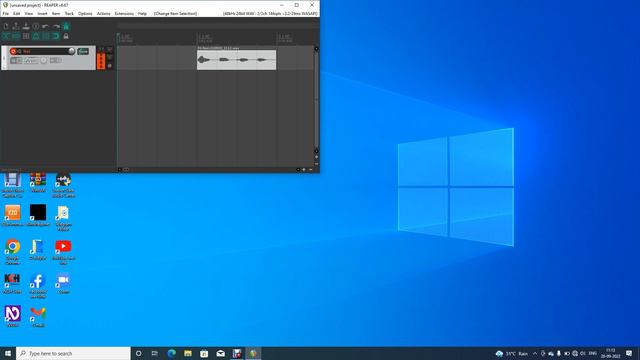Open the Help menu

(x=142, y=13)
